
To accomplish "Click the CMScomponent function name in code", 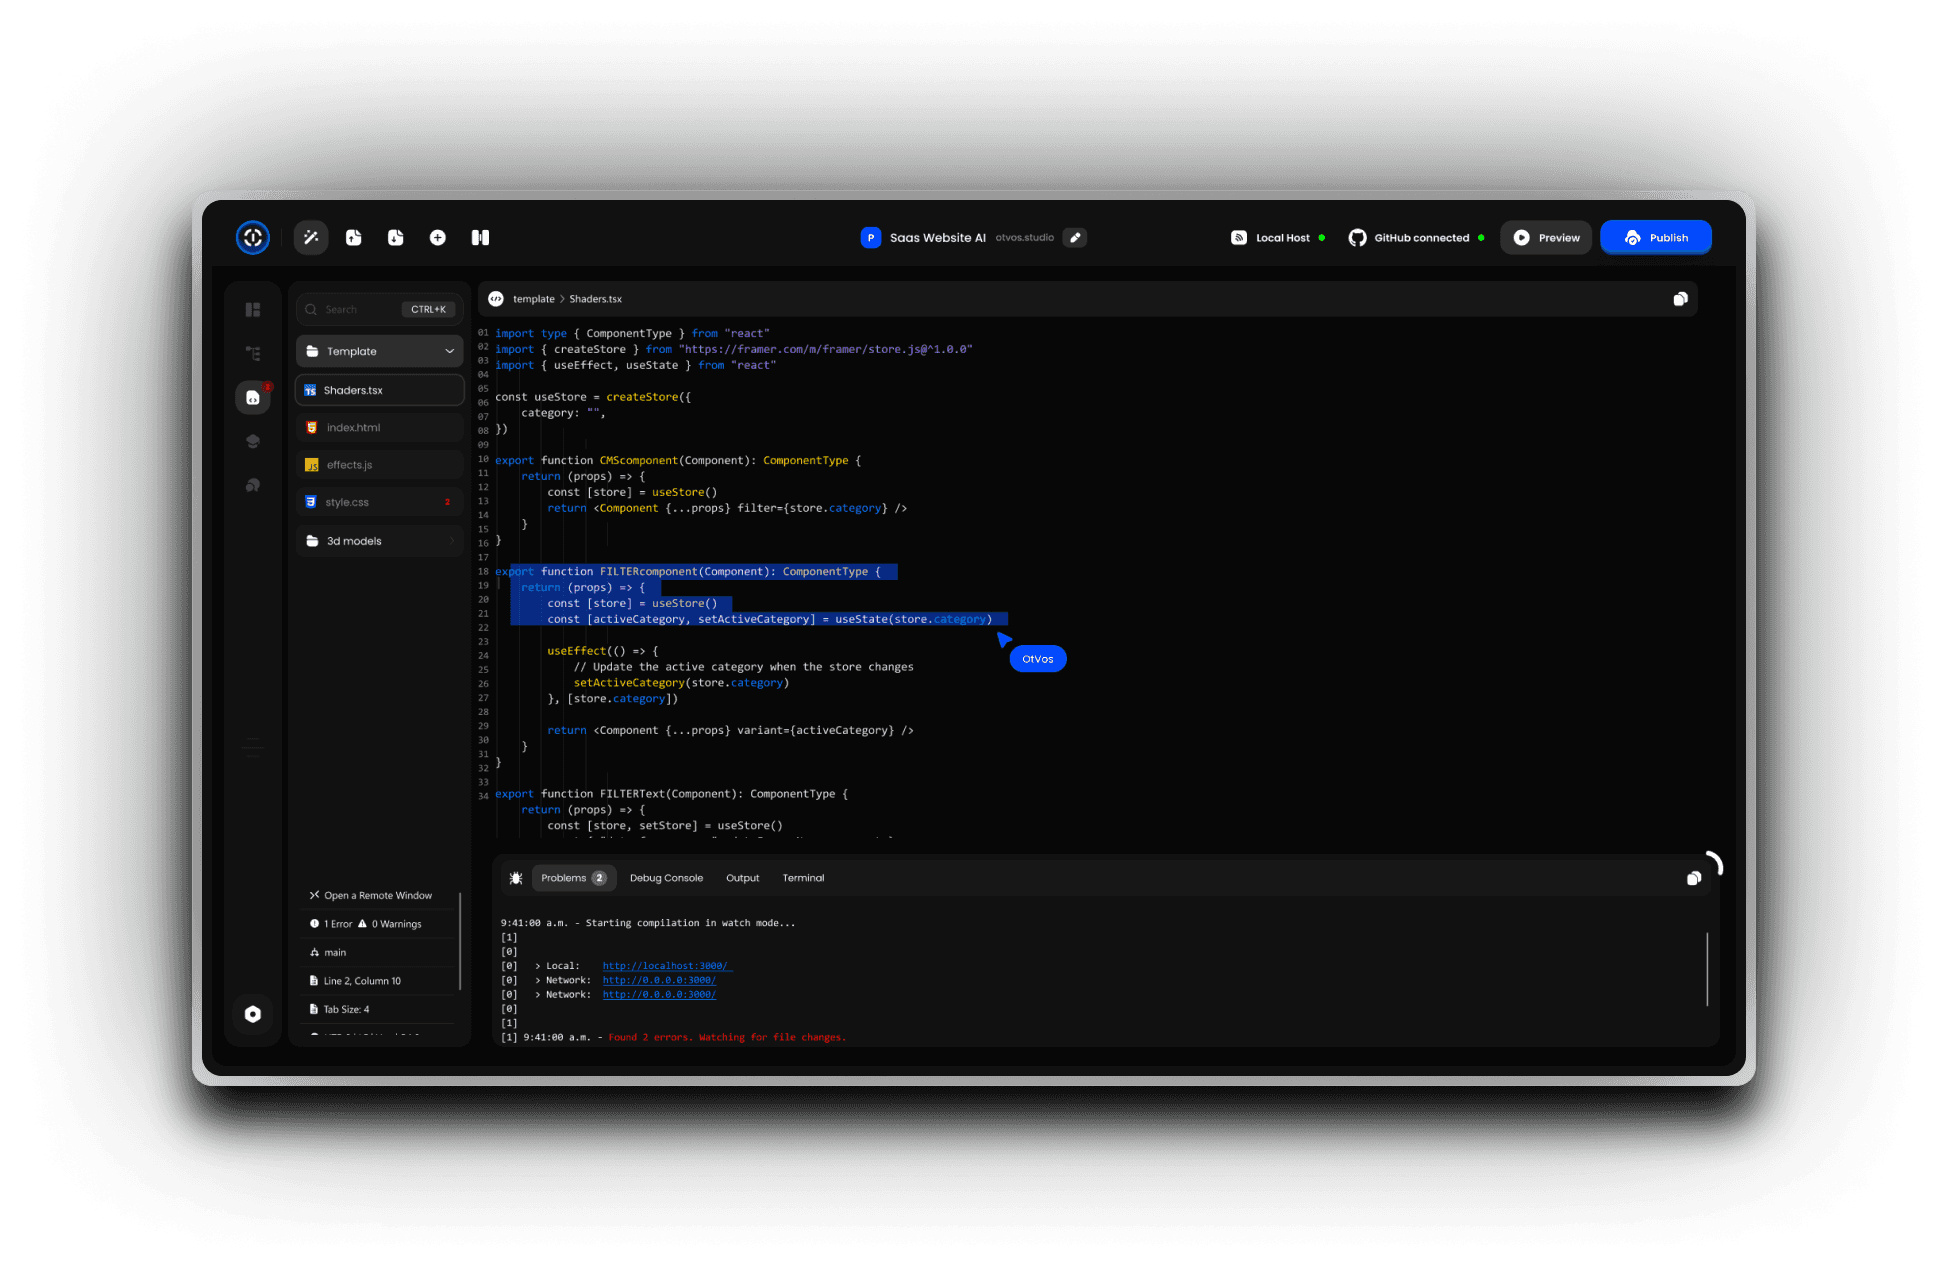I will [639, 461].
